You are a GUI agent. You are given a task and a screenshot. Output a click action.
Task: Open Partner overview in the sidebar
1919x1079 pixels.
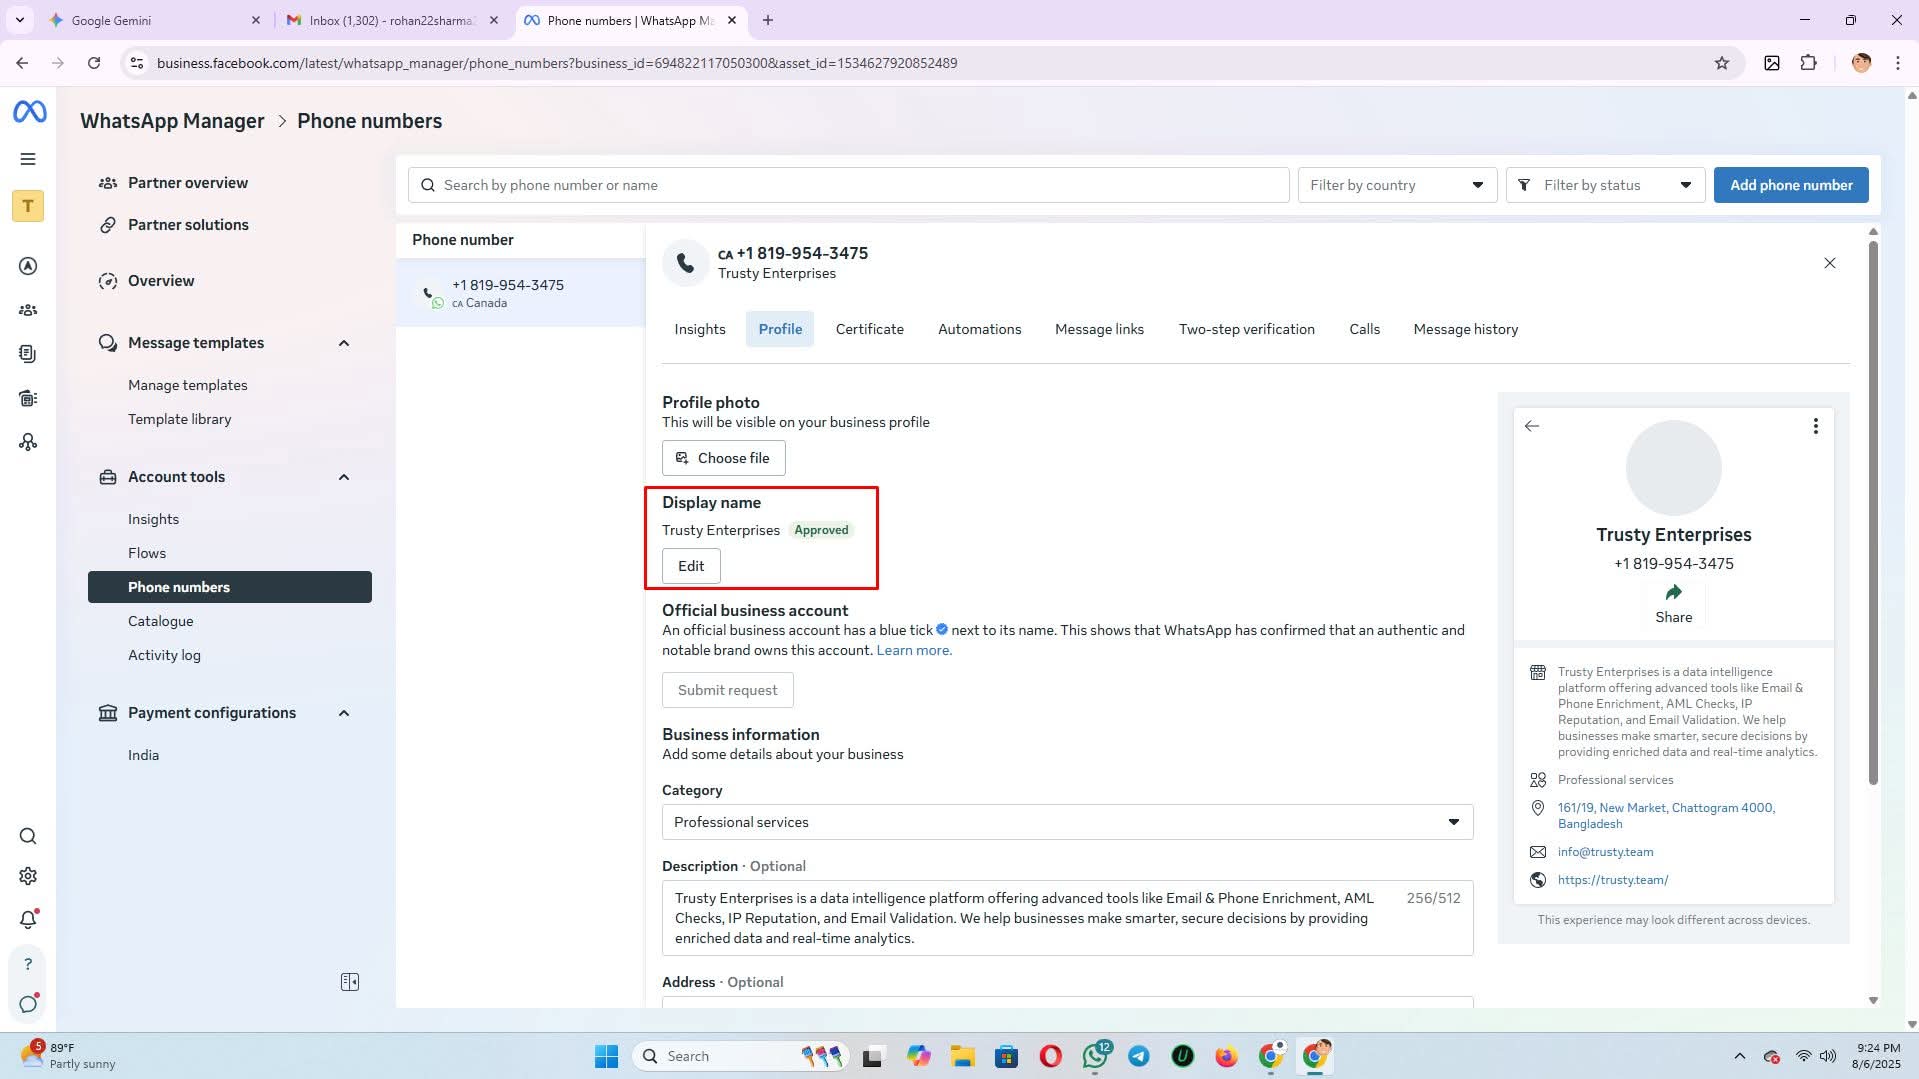pyautogui.click(x=188, y=183)
